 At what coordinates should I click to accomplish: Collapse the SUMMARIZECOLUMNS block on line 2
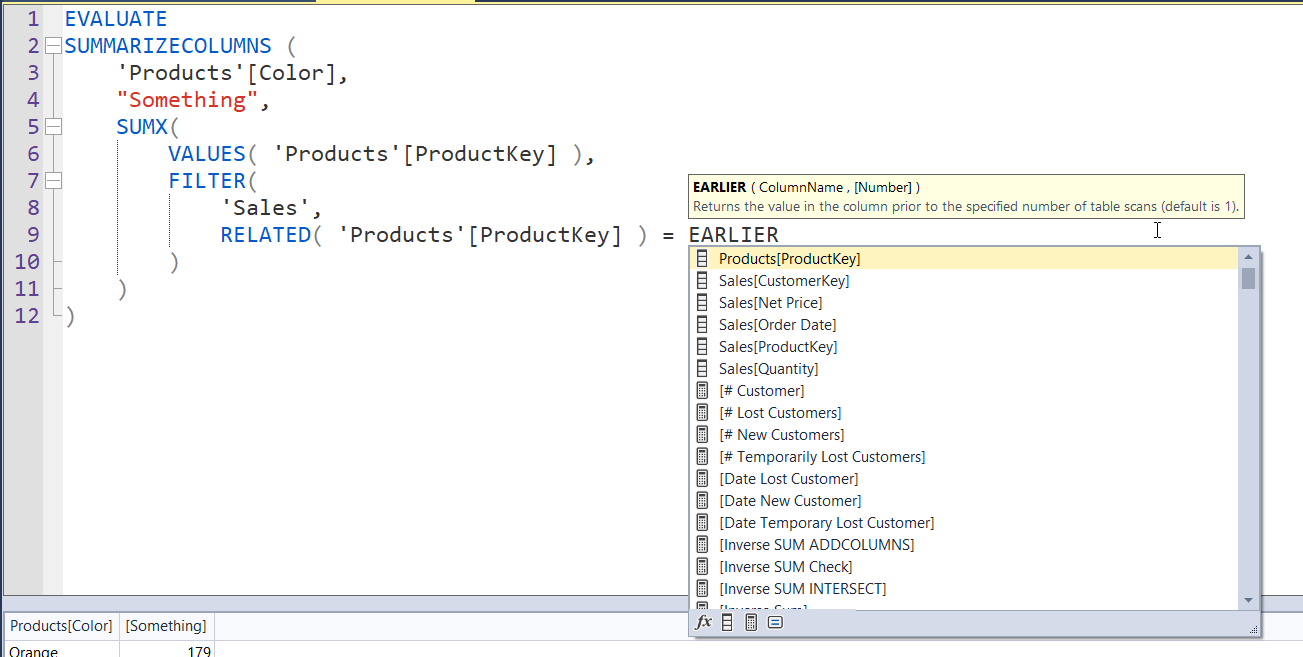pos(52,45)
